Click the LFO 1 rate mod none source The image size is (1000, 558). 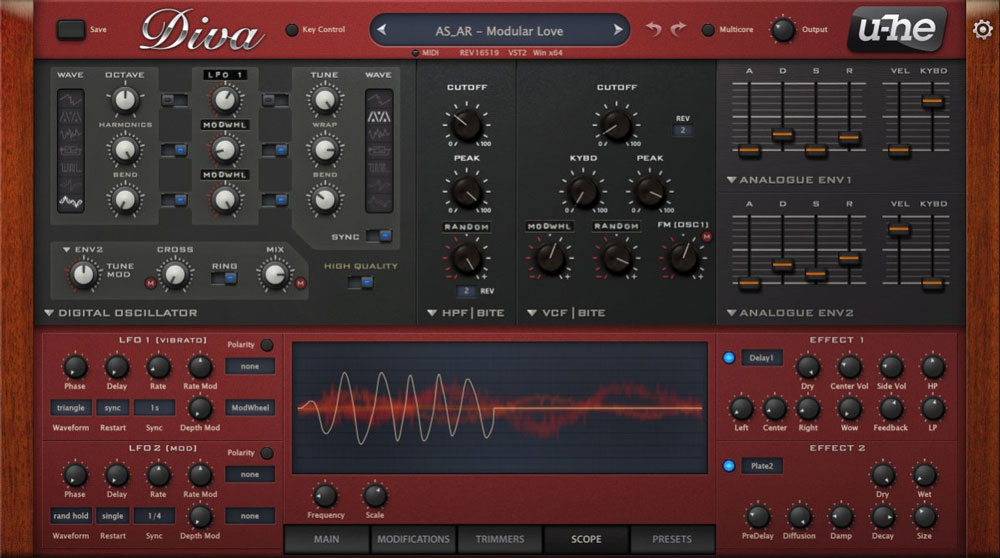coord(250,367)
